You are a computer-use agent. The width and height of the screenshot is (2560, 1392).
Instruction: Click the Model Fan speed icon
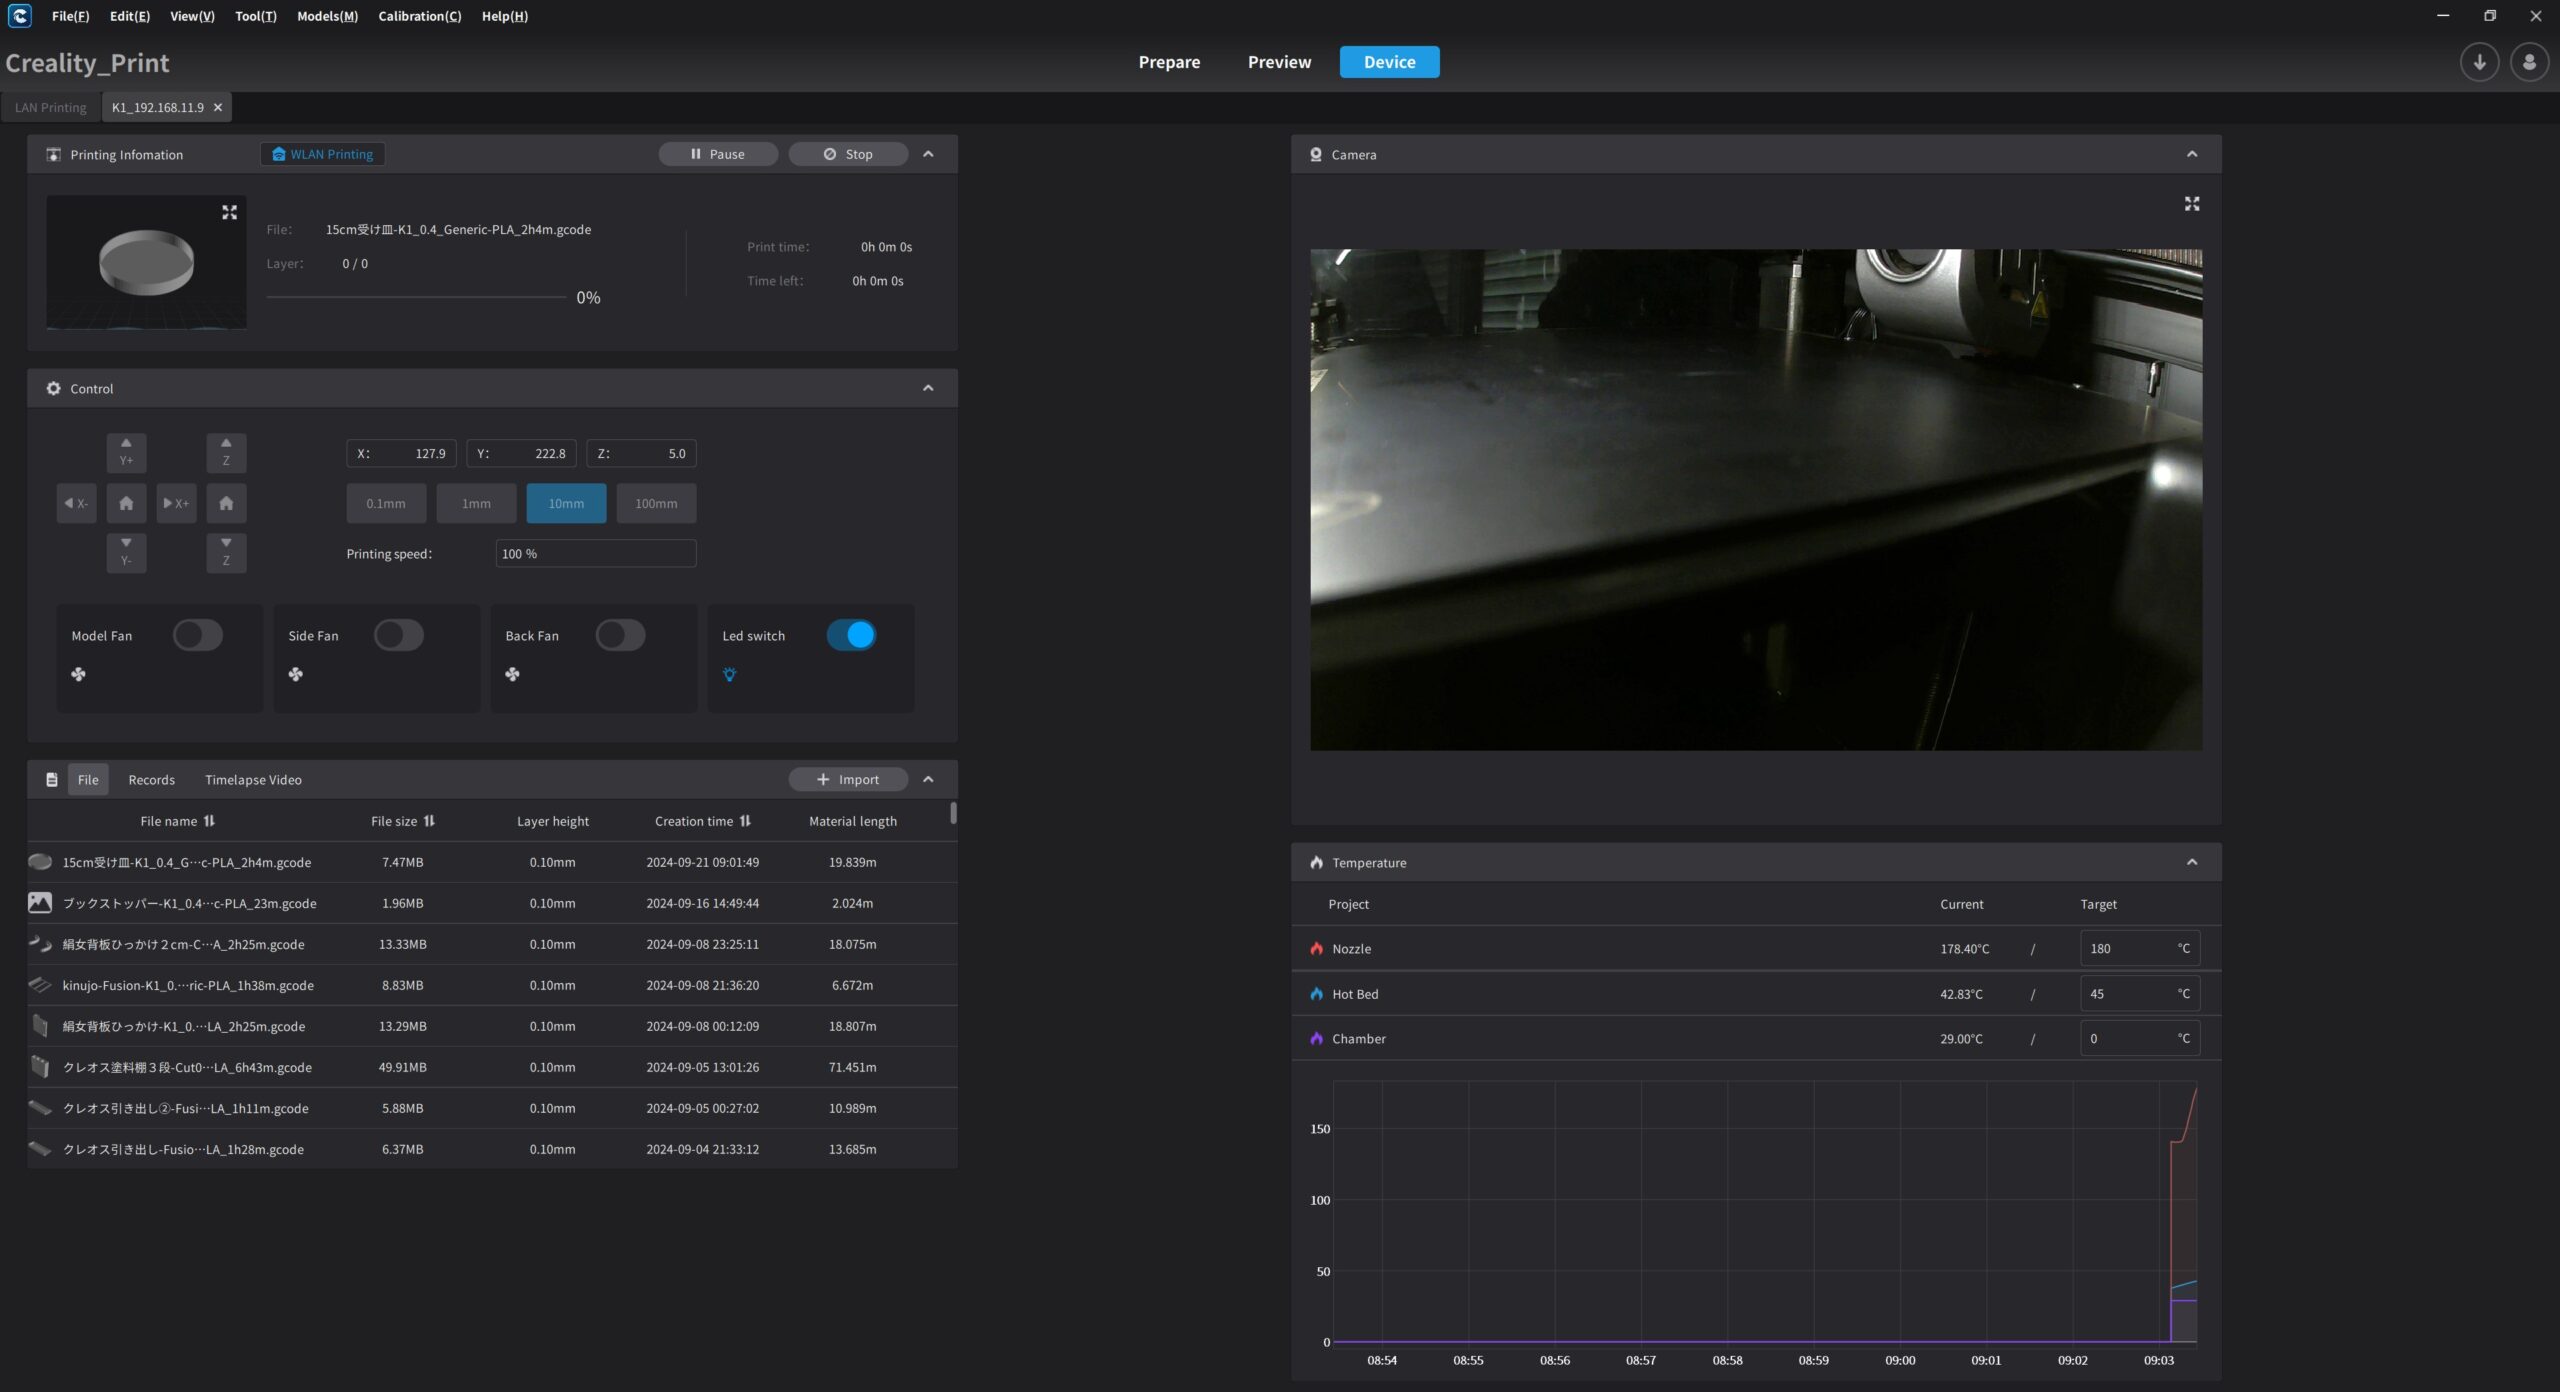(78, 674)
